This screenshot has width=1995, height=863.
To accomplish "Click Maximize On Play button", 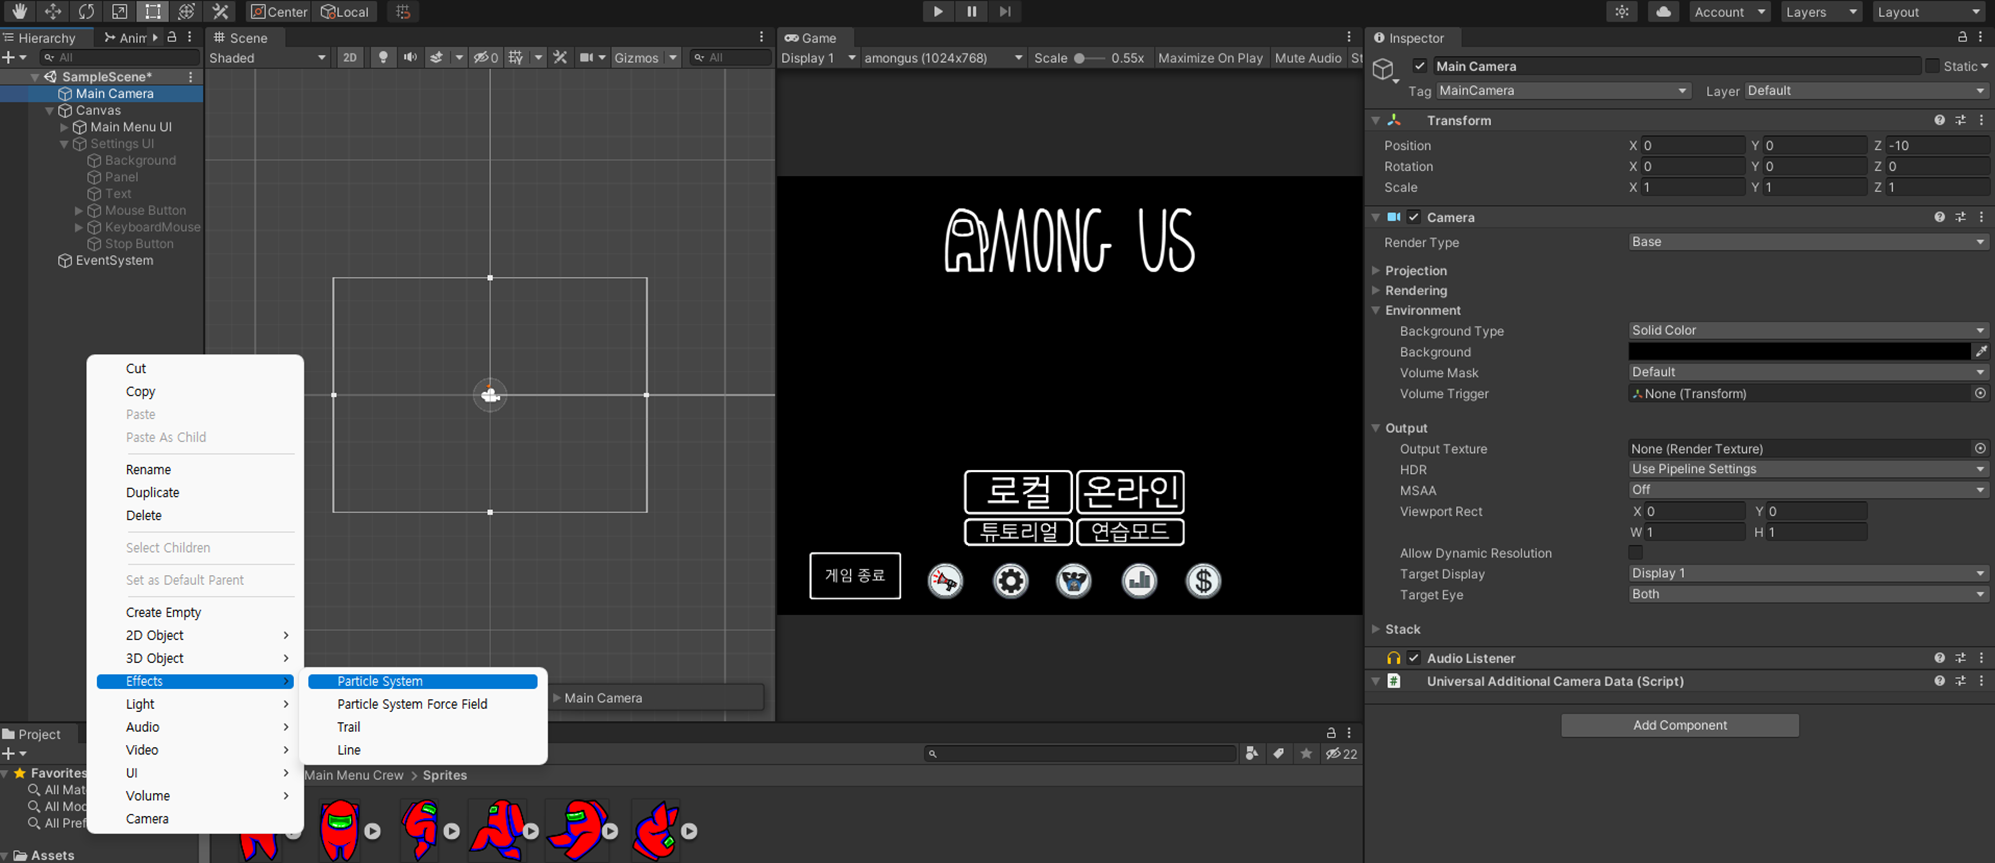I will (1210, 58).
